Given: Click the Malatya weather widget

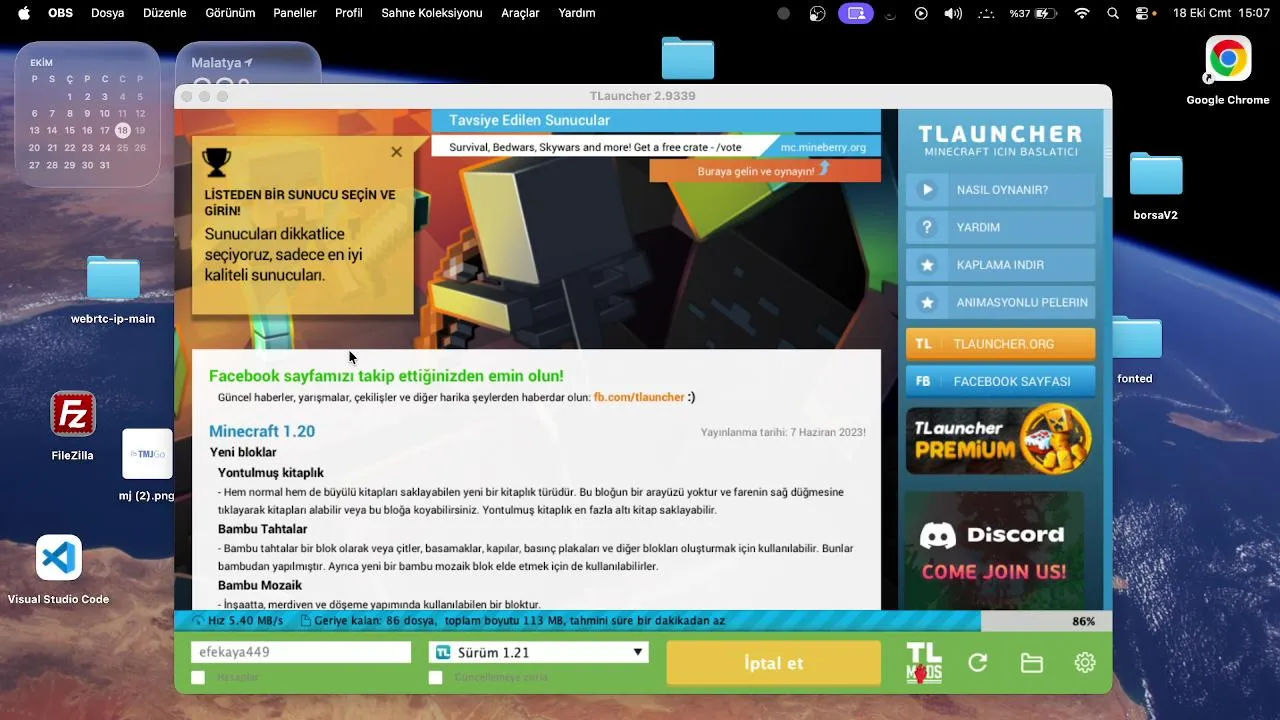Looking at the screenshot, I should click(248, 66).
